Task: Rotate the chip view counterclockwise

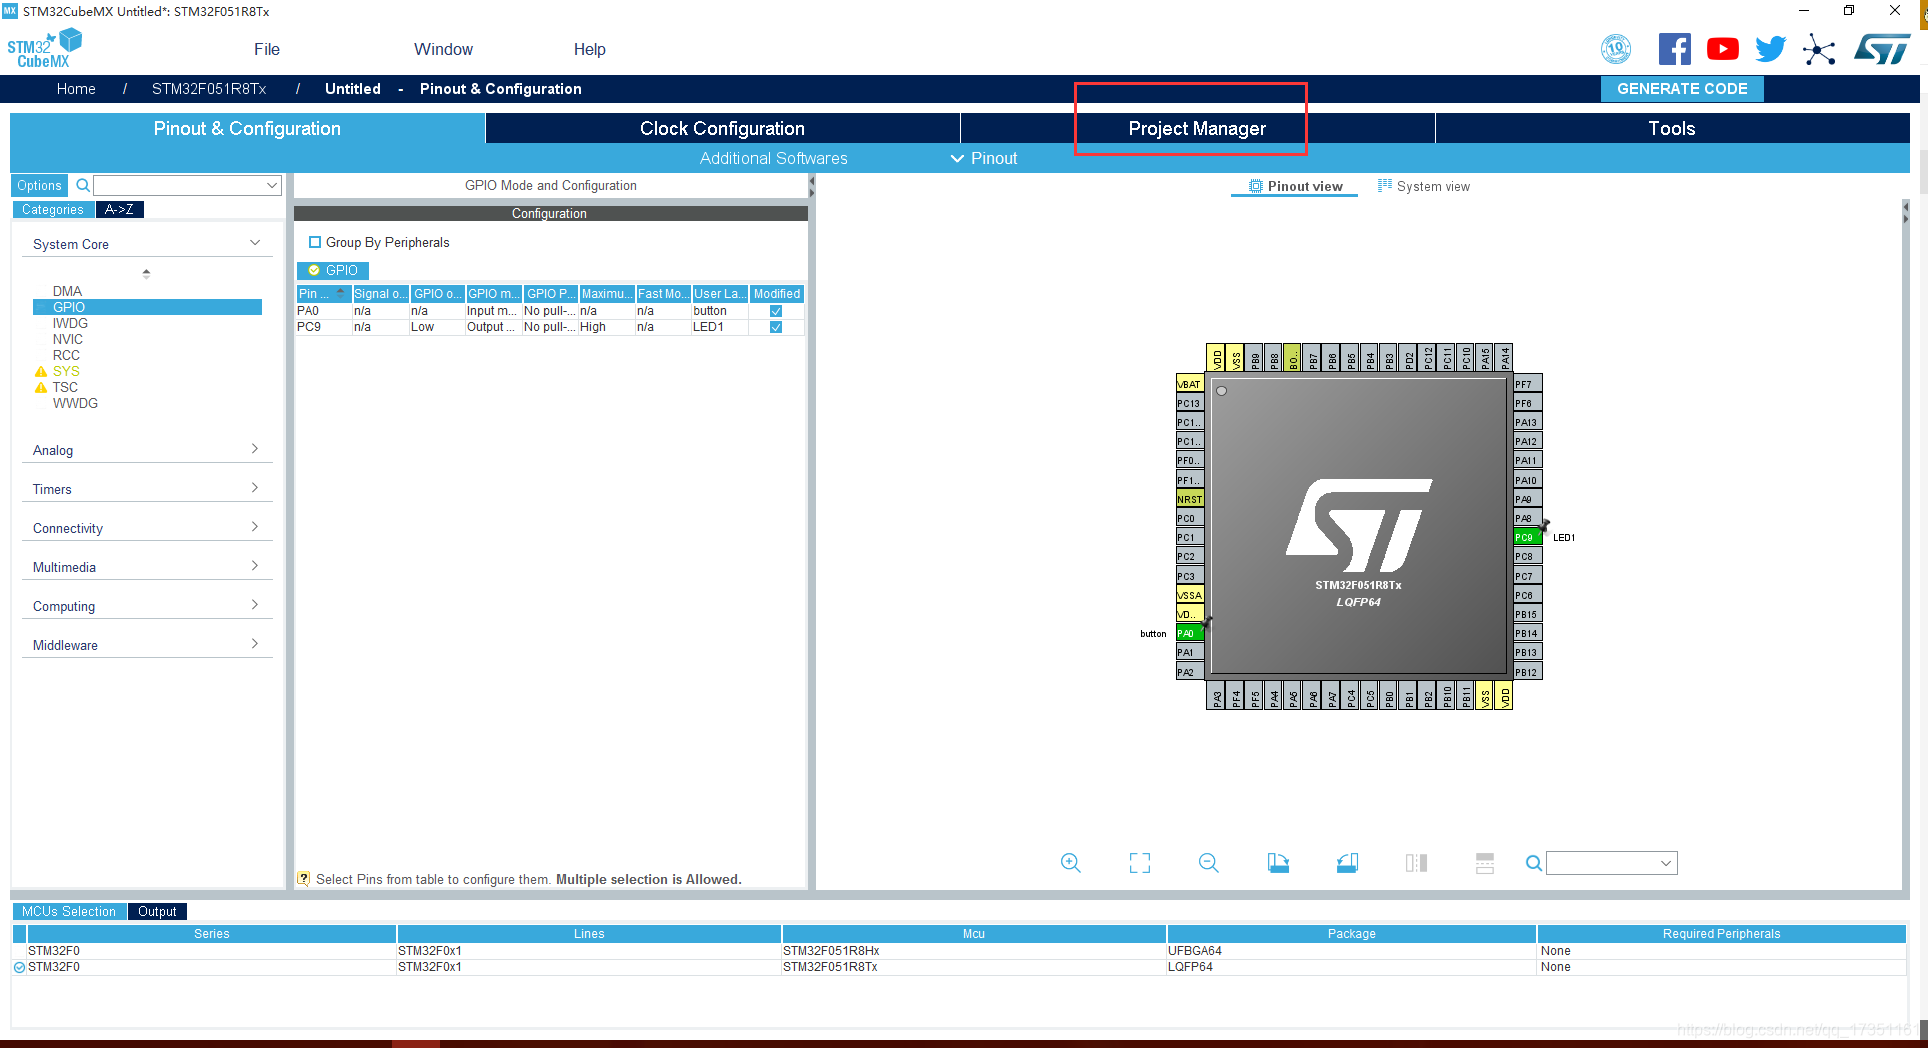Action: tap(1347, 863)
